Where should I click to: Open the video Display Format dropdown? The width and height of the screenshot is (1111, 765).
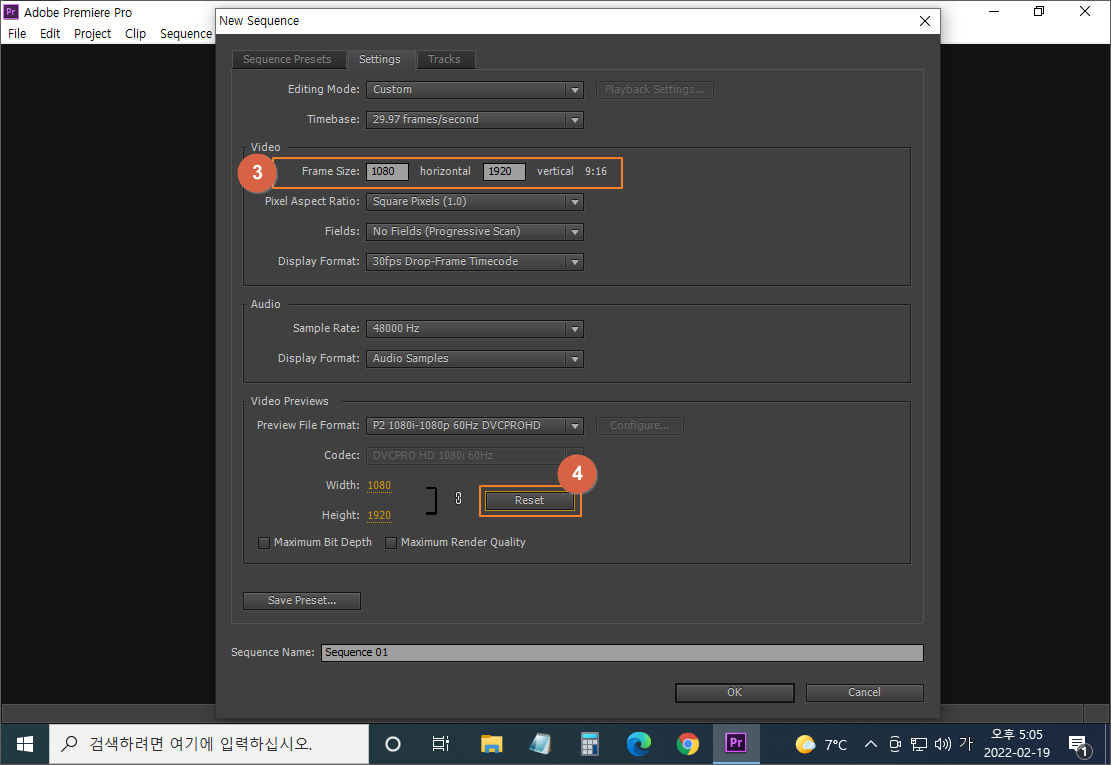475,261
